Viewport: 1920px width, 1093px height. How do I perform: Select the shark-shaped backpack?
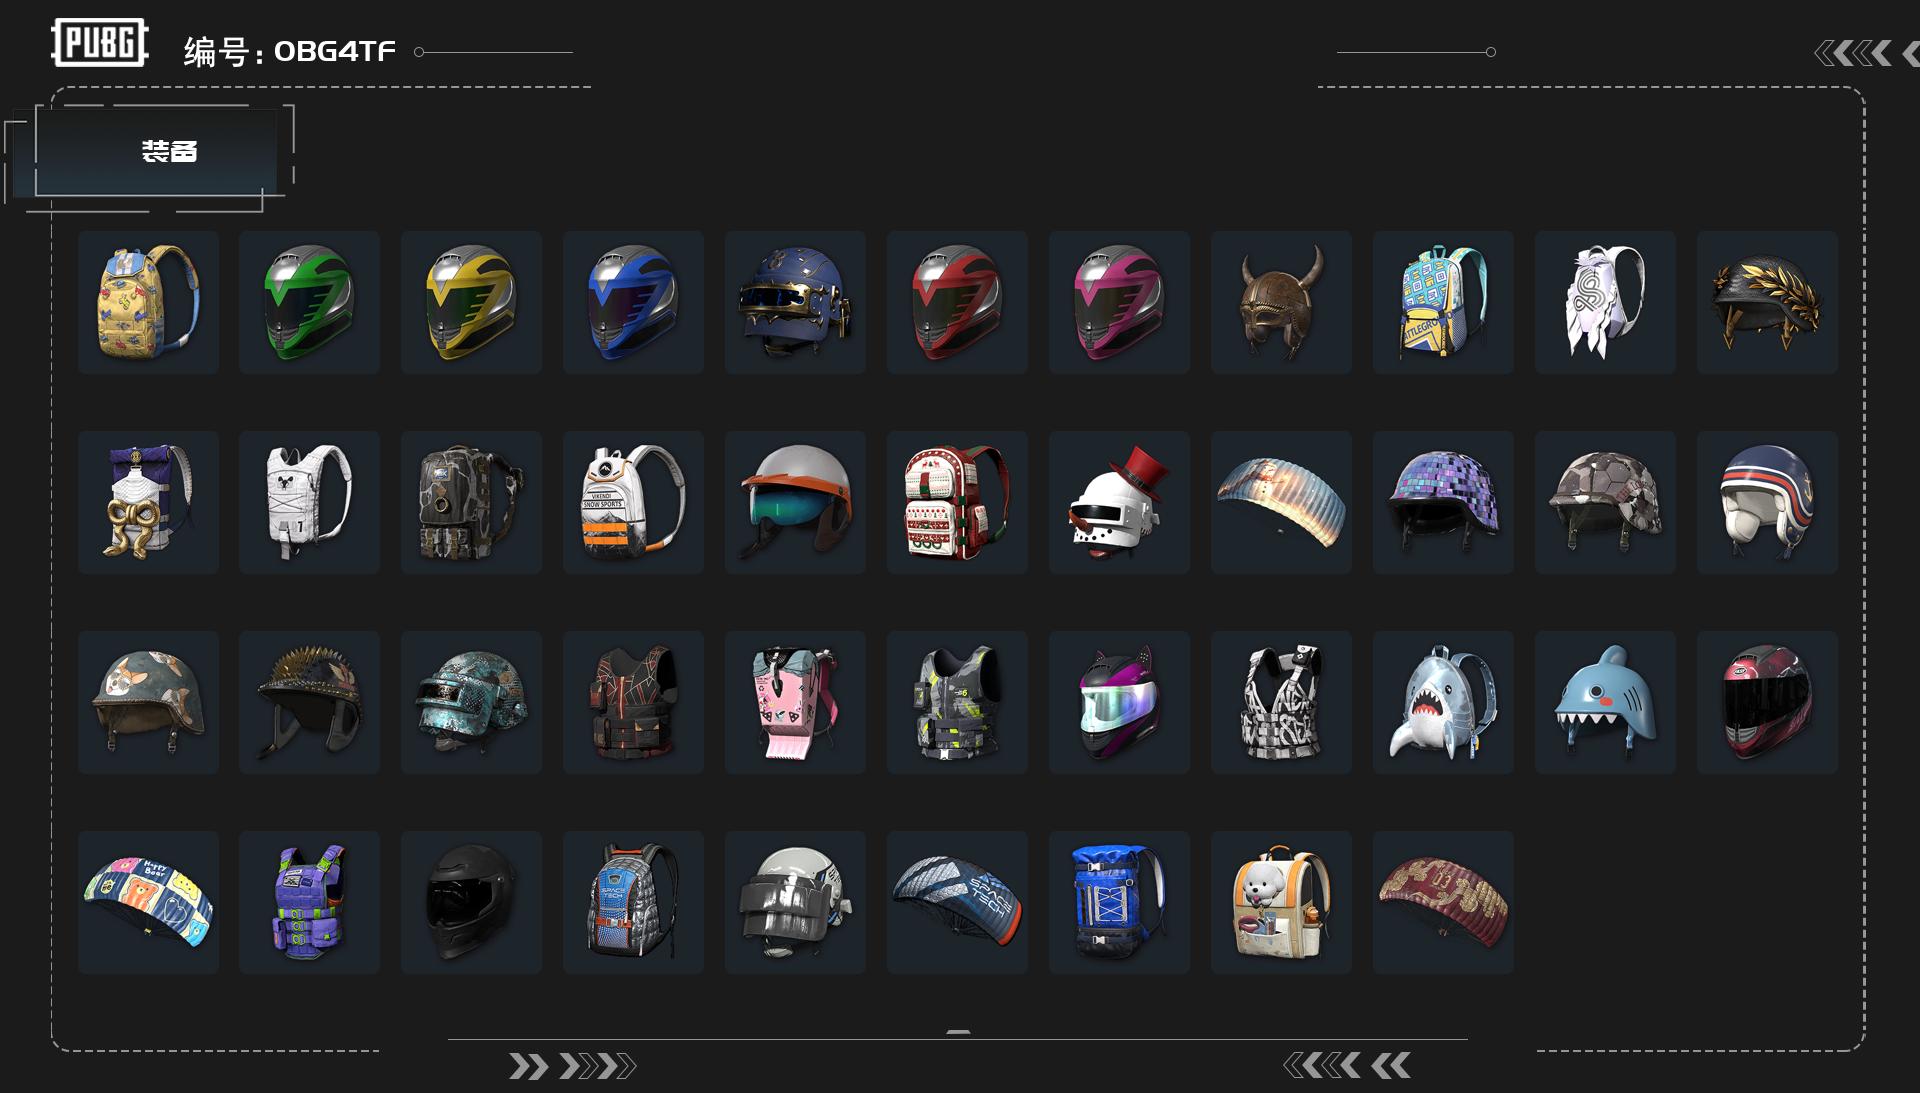(x=1443, y=702)
